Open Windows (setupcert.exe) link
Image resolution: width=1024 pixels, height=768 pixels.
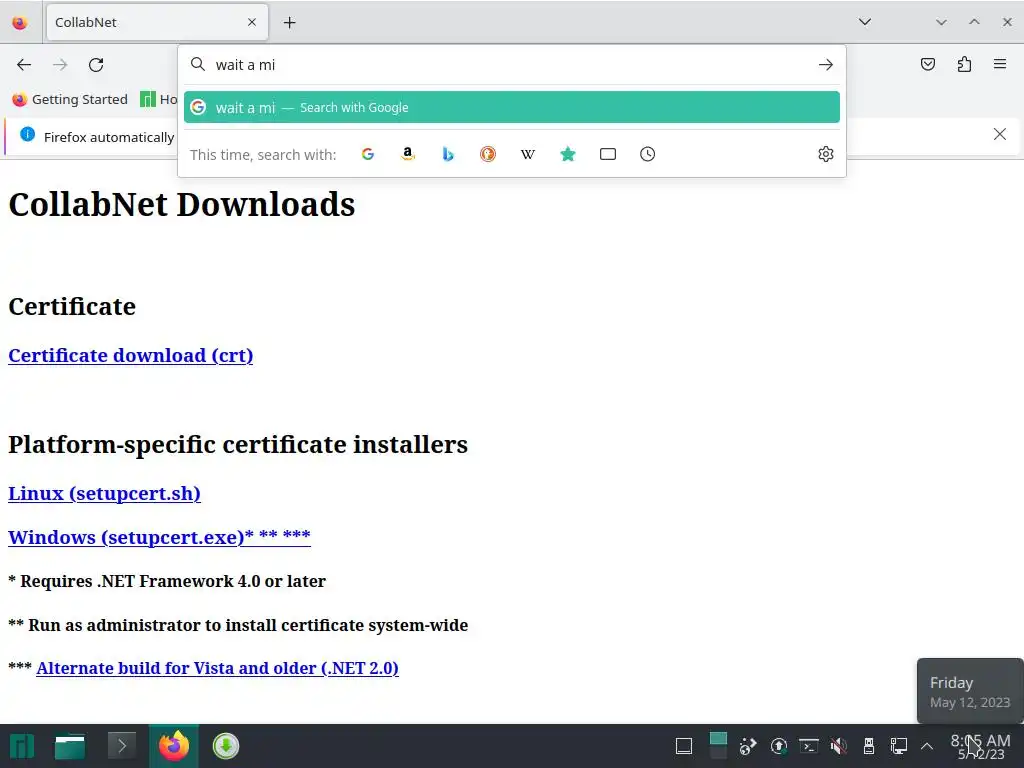(x=159, y=537)
